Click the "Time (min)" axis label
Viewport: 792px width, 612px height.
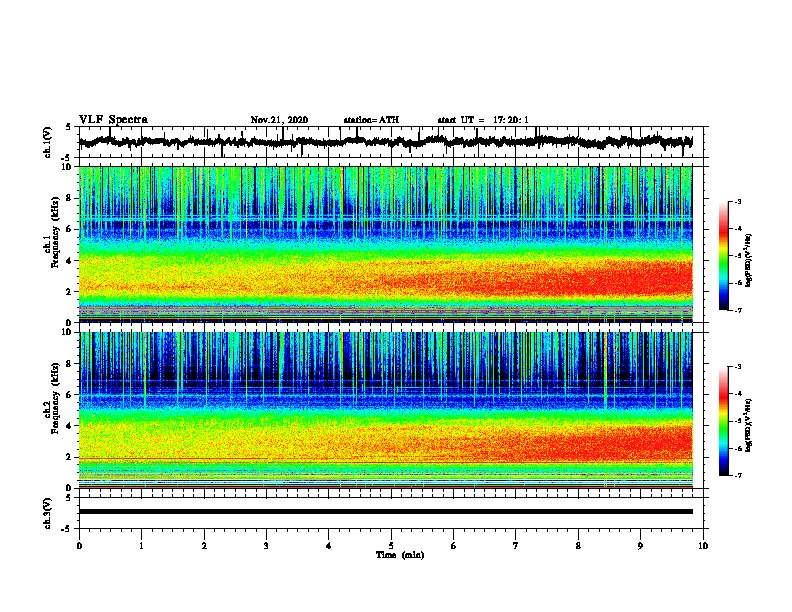tap(400, 555)
